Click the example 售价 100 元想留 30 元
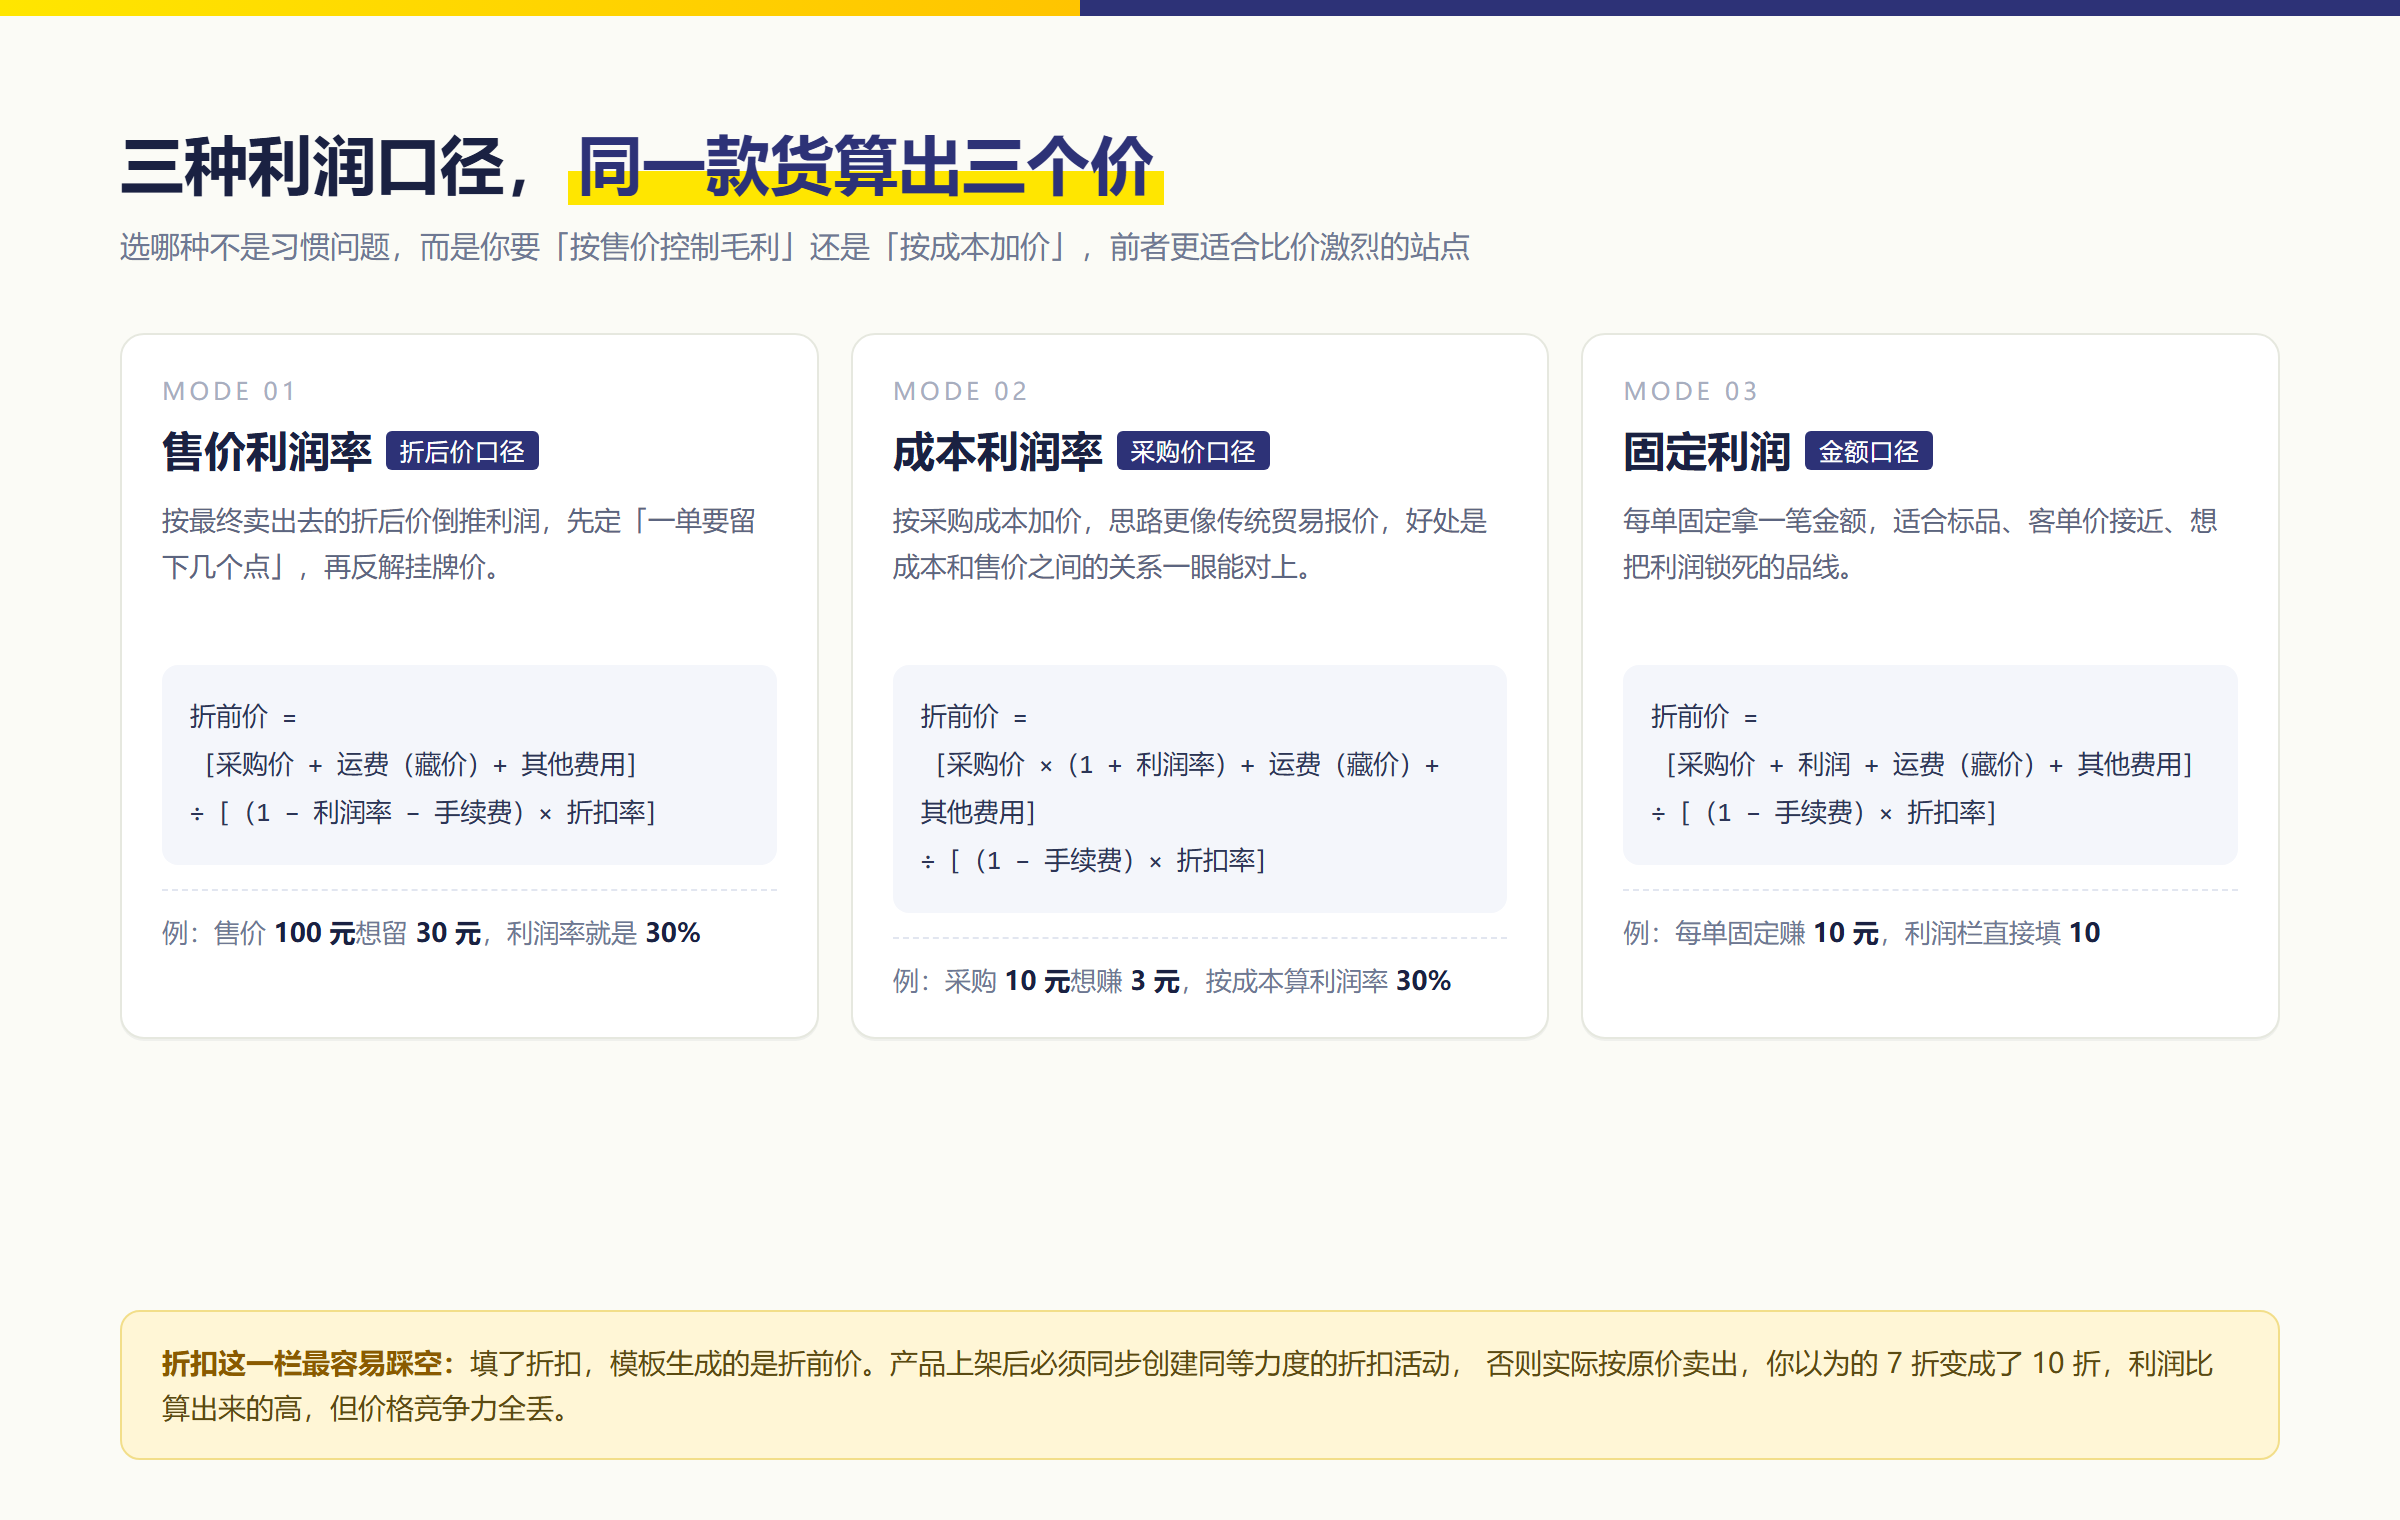This screenshot has height=1520, width=2400. [431, 933]
